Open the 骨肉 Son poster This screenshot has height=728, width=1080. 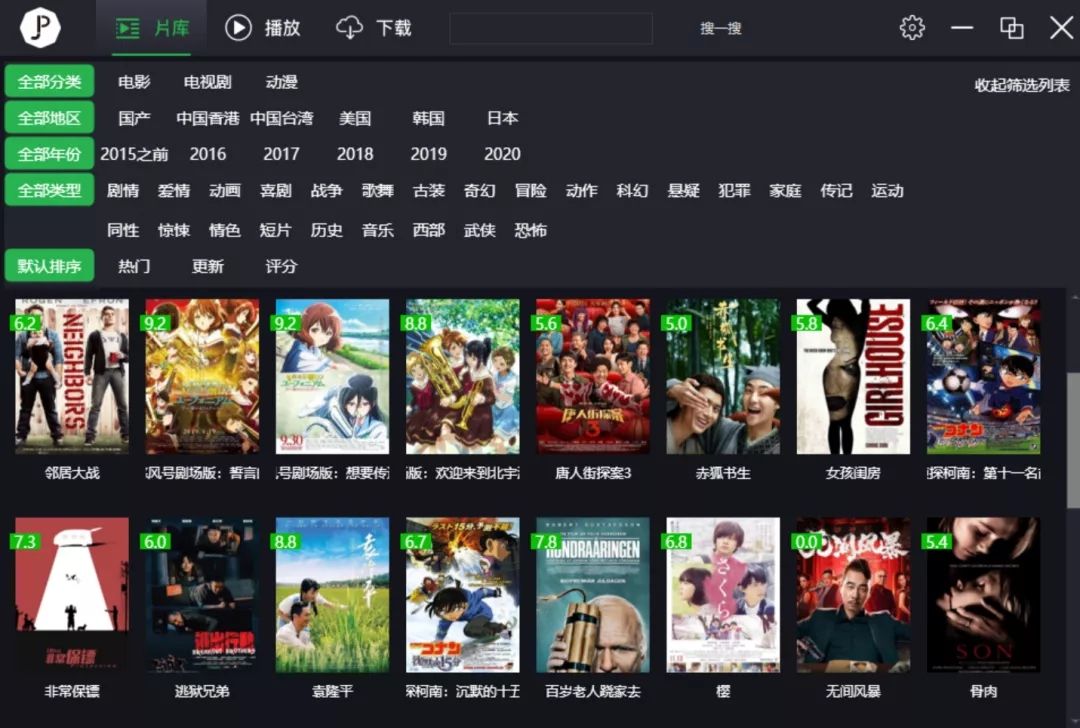[x=984, y=594]
